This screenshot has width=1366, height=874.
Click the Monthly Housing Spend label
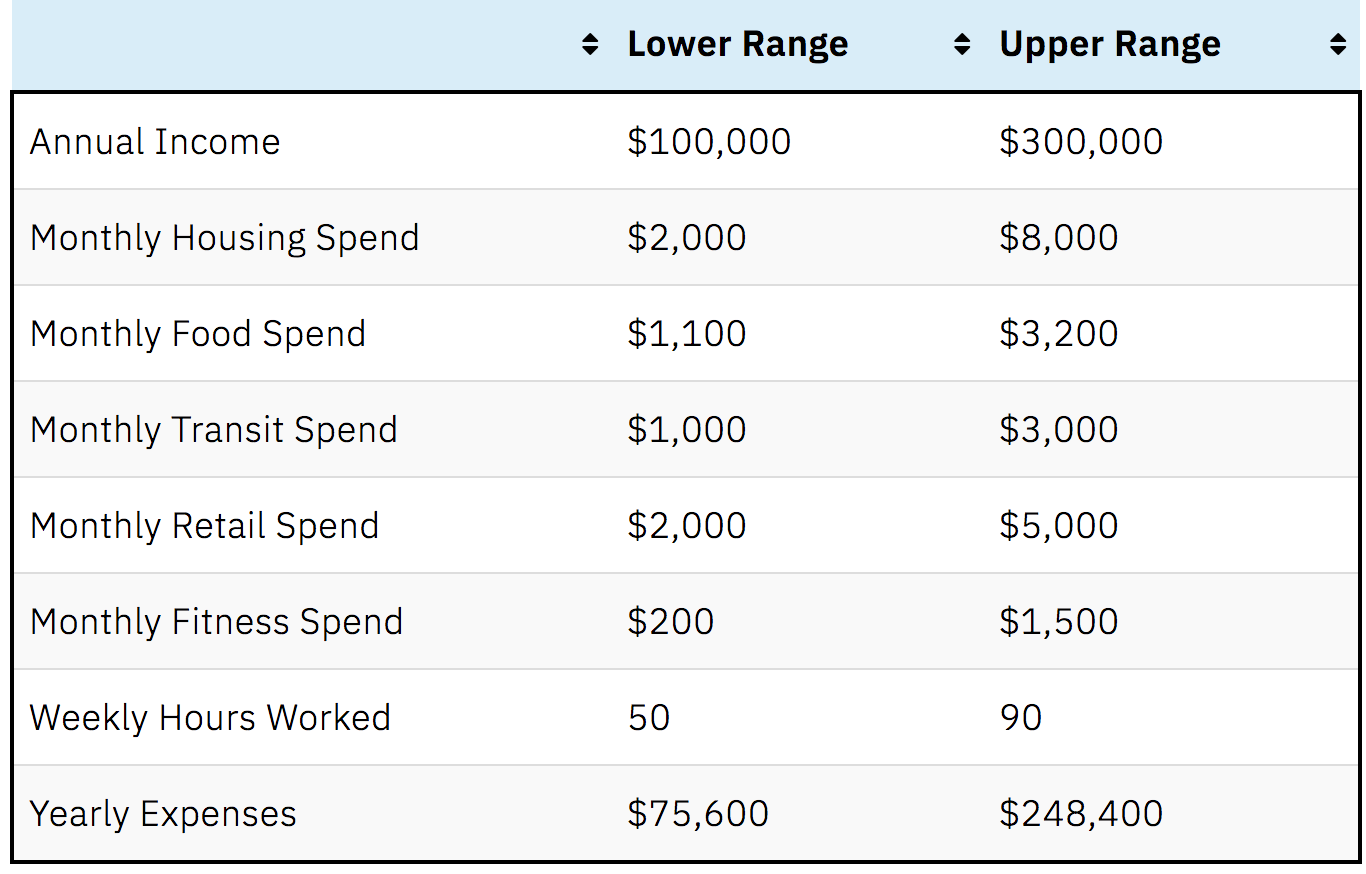225,238
